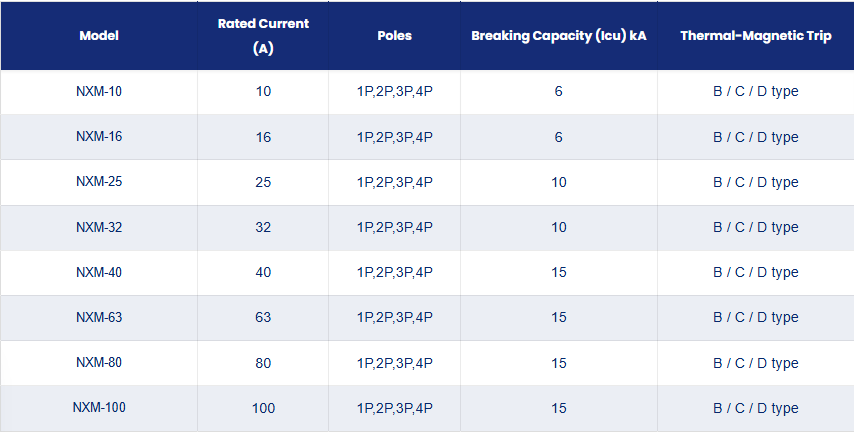
Task: Click the NXM-100 model cell
Action: tap(99, 408)
